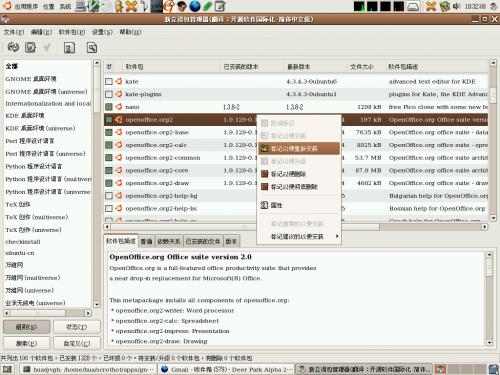The image size is (500, 375).
Task: Click the notepad launcher icon in top panel
Action: click(x=220, y=6)
